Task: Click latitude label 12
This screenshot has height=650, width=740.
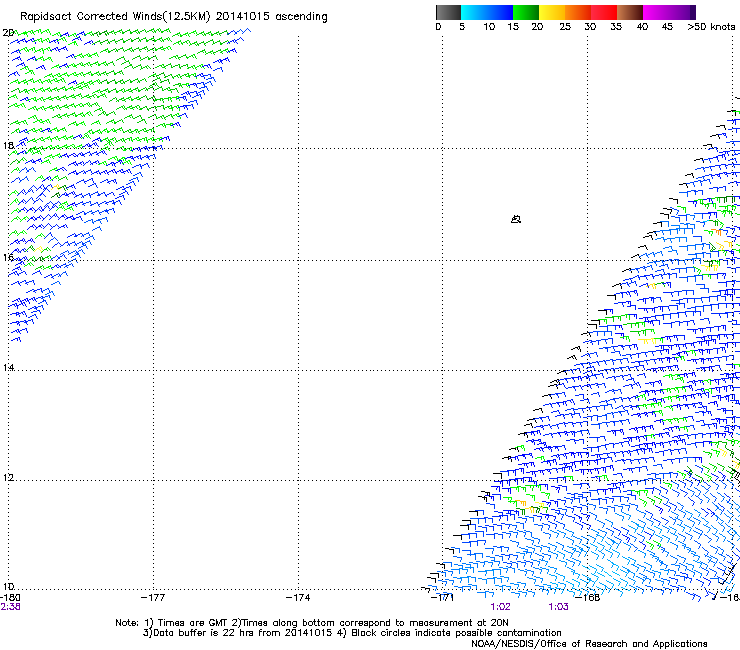Action: click(x=8, y=478)
